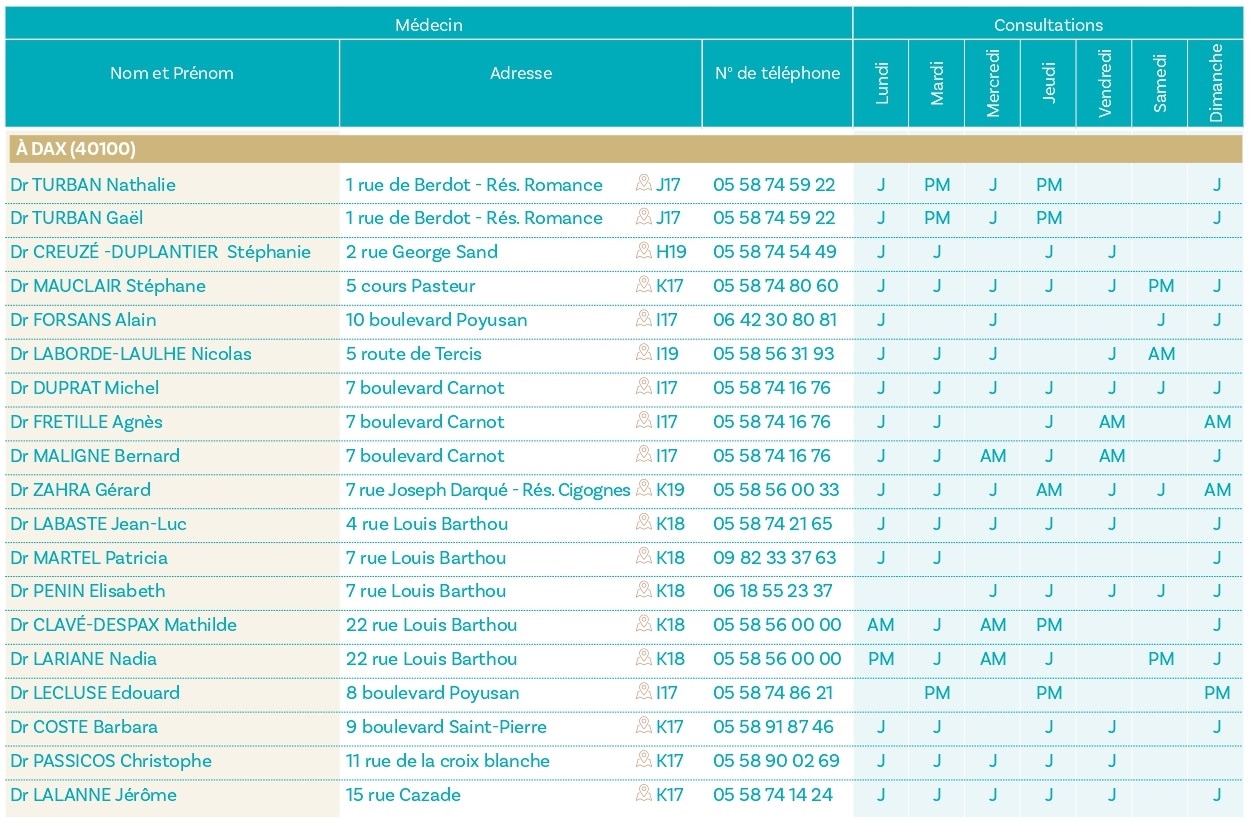The width and height of the screenshot is (1251, 823).
Task: Click the map pin icon in Dr TURBAN Gaël's row
Action: (644, 216)
